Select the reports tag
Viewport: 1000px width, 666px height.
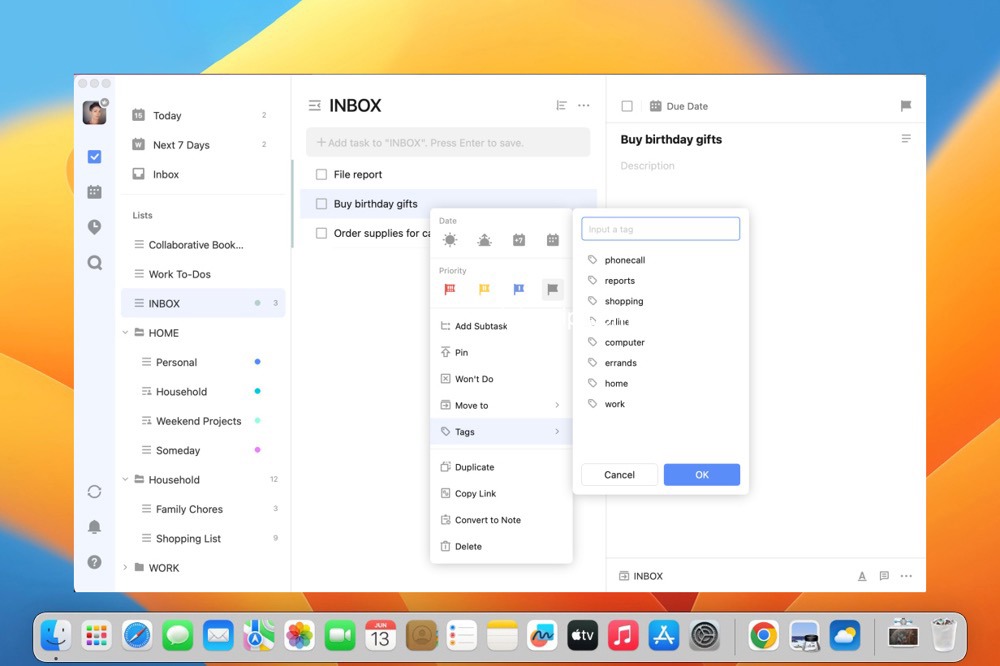click(x=661, y=281)
